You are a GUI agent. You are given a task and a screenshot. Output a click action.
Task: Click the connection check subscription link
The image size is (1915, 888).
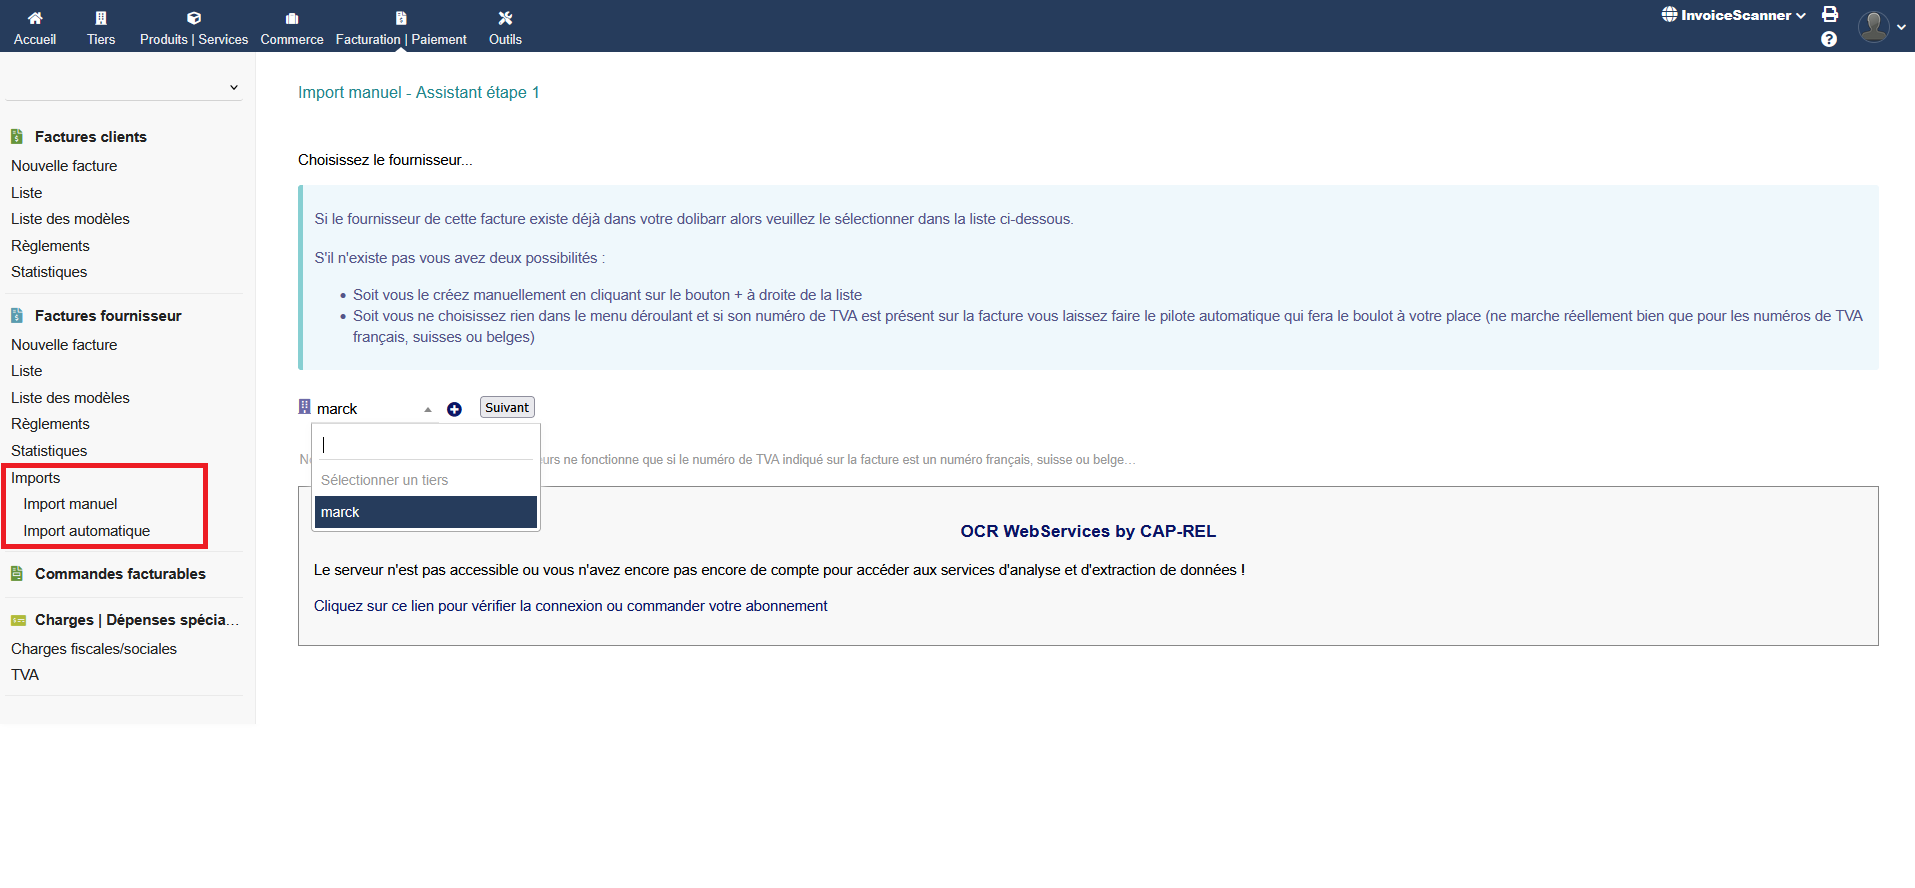(x=570, y=606)
